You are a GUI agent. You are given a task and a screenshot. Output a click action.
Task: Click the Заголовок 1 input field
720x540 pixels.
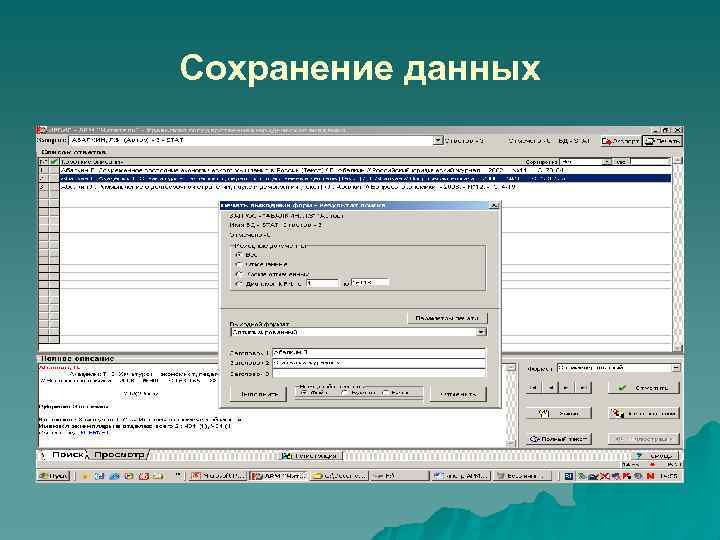[379, 352]
